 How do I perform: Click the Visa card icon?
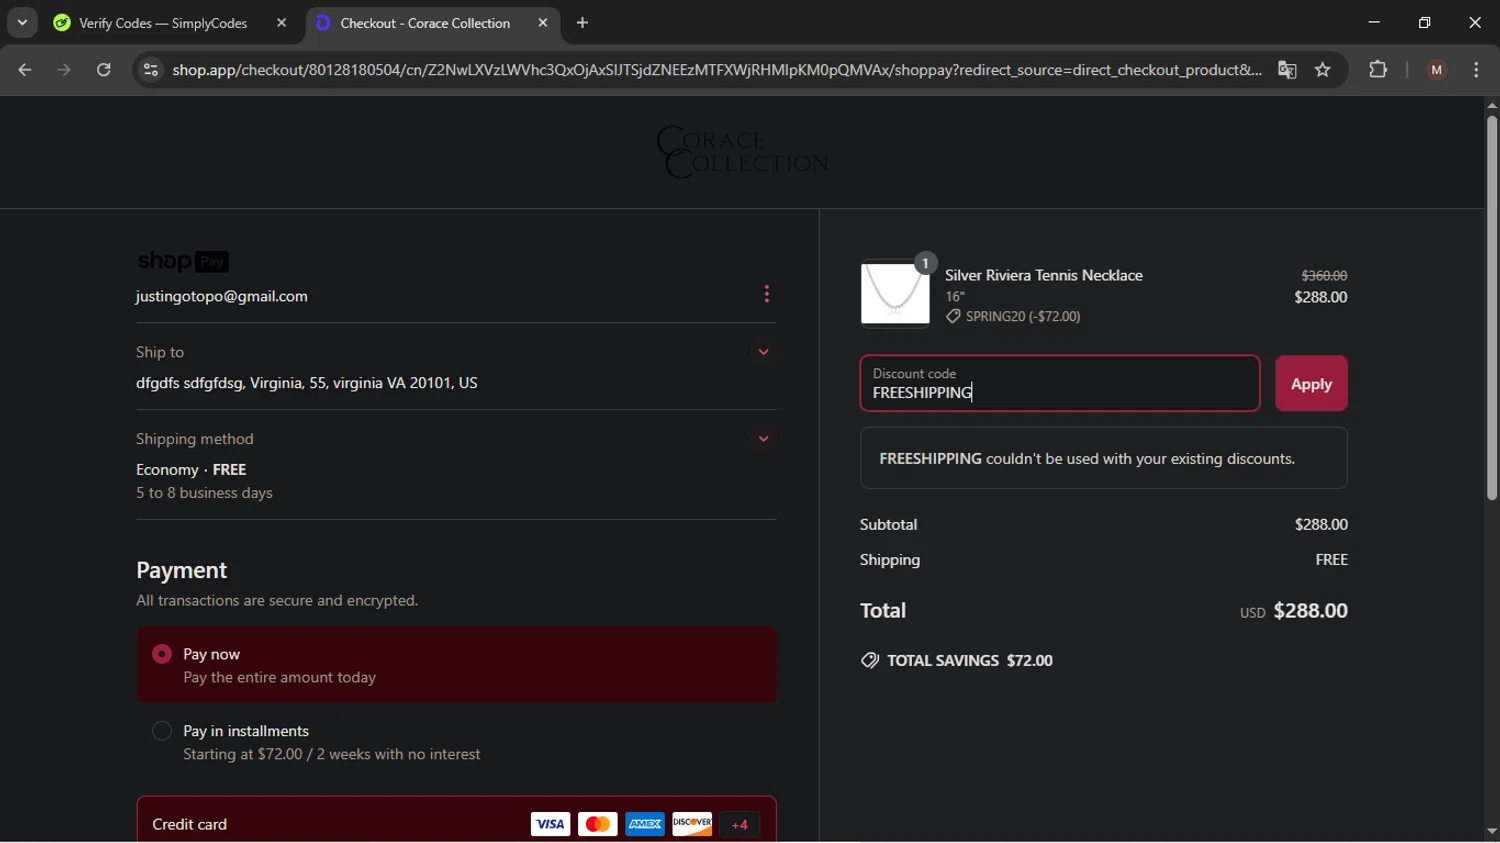[x=550, y=824]
